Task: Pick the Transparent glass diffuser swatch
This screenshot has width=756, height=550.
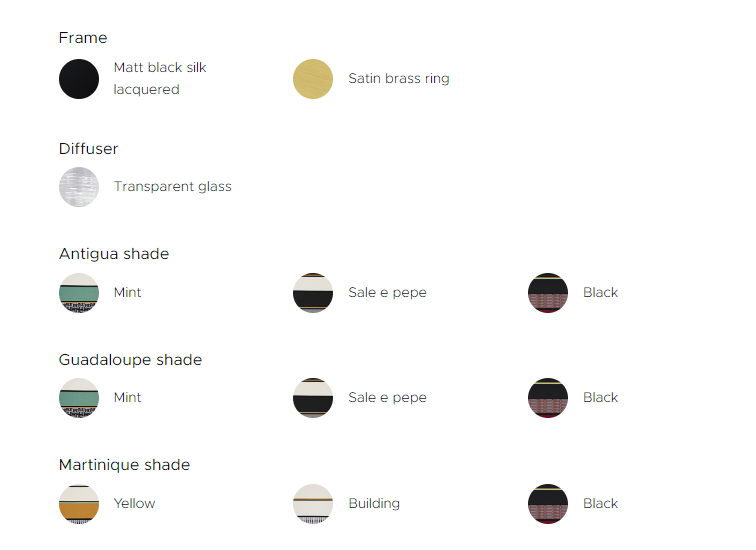Action: (x=79, y=187)
